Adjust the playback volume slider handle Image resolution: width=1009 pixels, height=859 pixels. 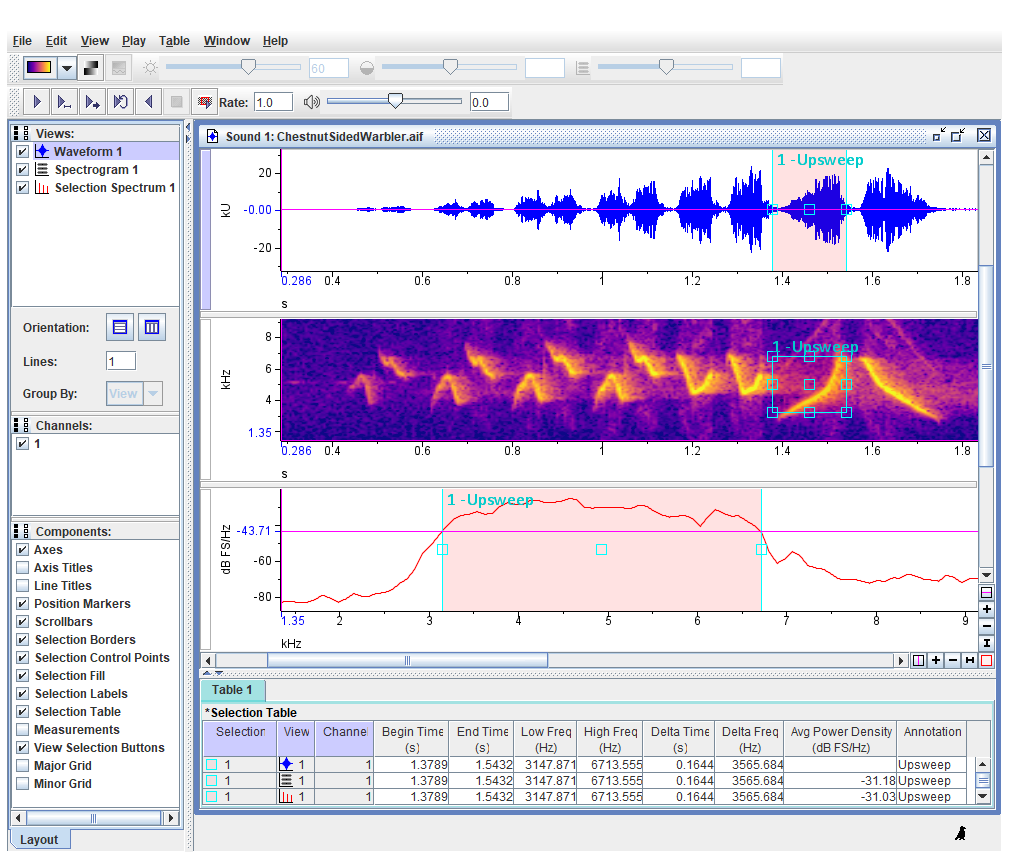395,100
